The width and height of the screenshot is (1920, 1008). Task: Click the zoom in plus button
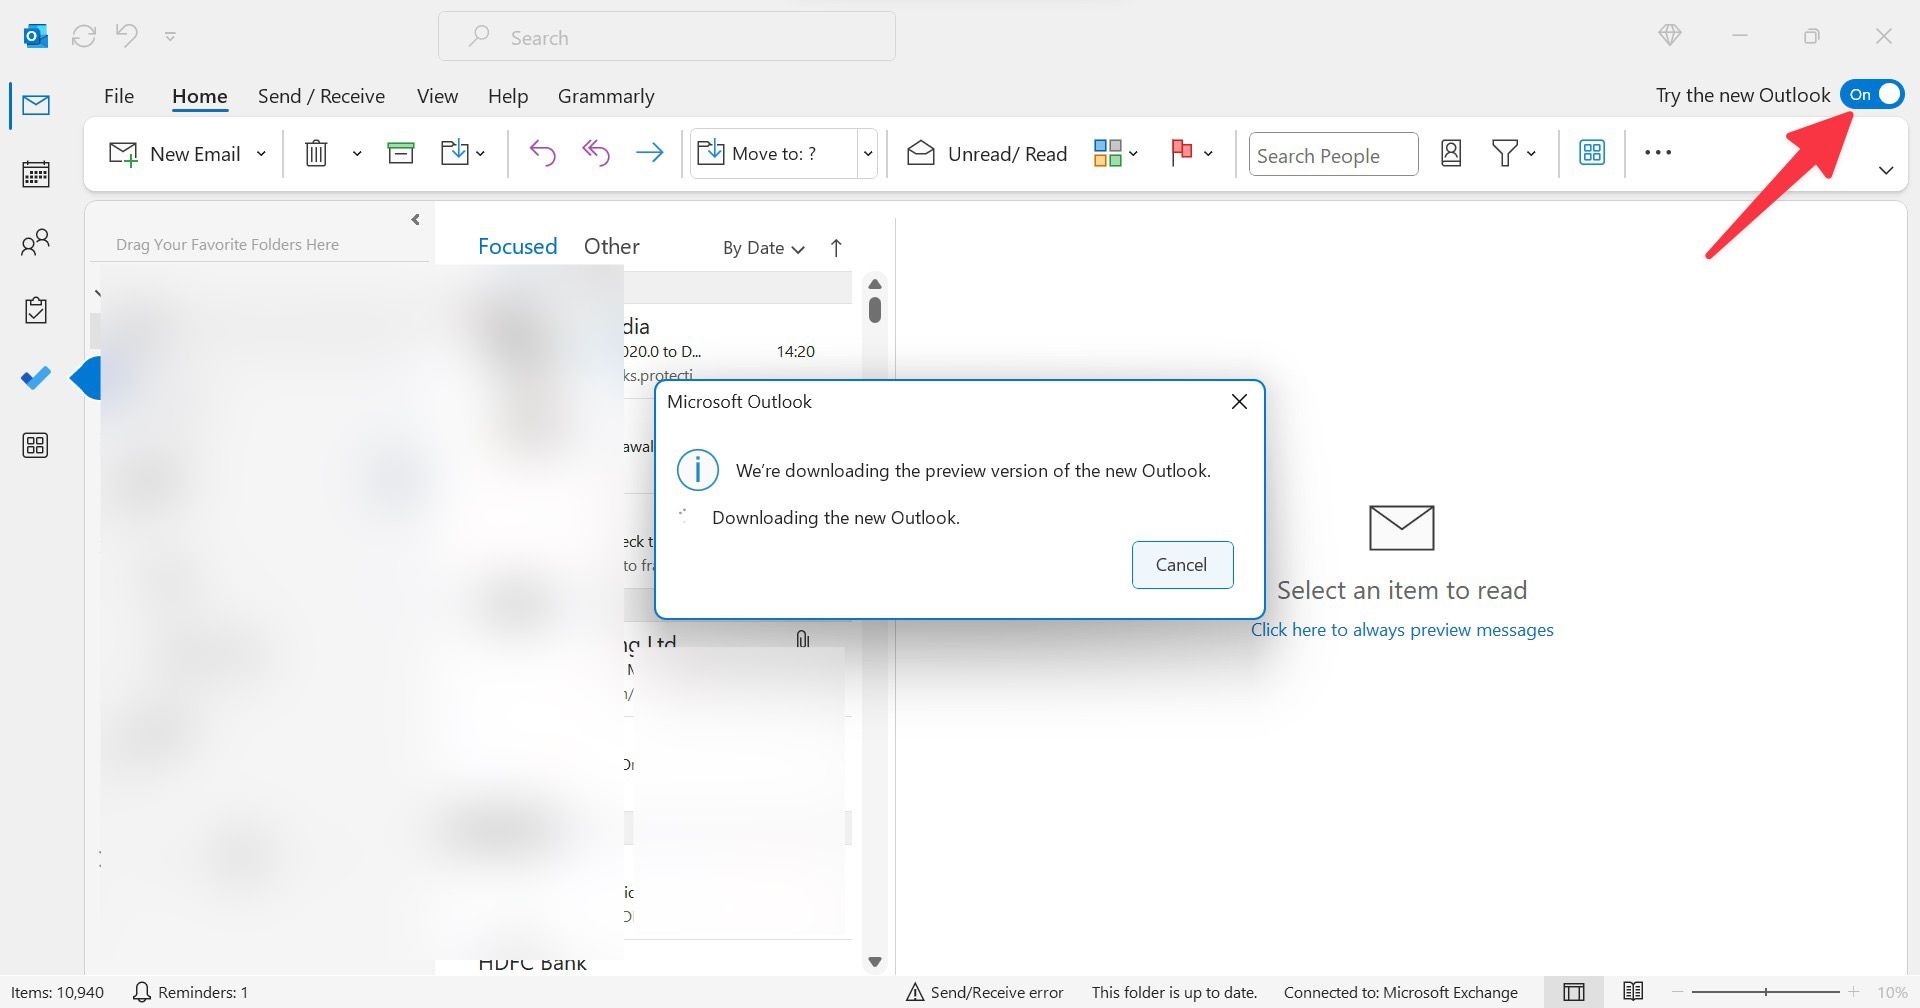click(1853, 992)
